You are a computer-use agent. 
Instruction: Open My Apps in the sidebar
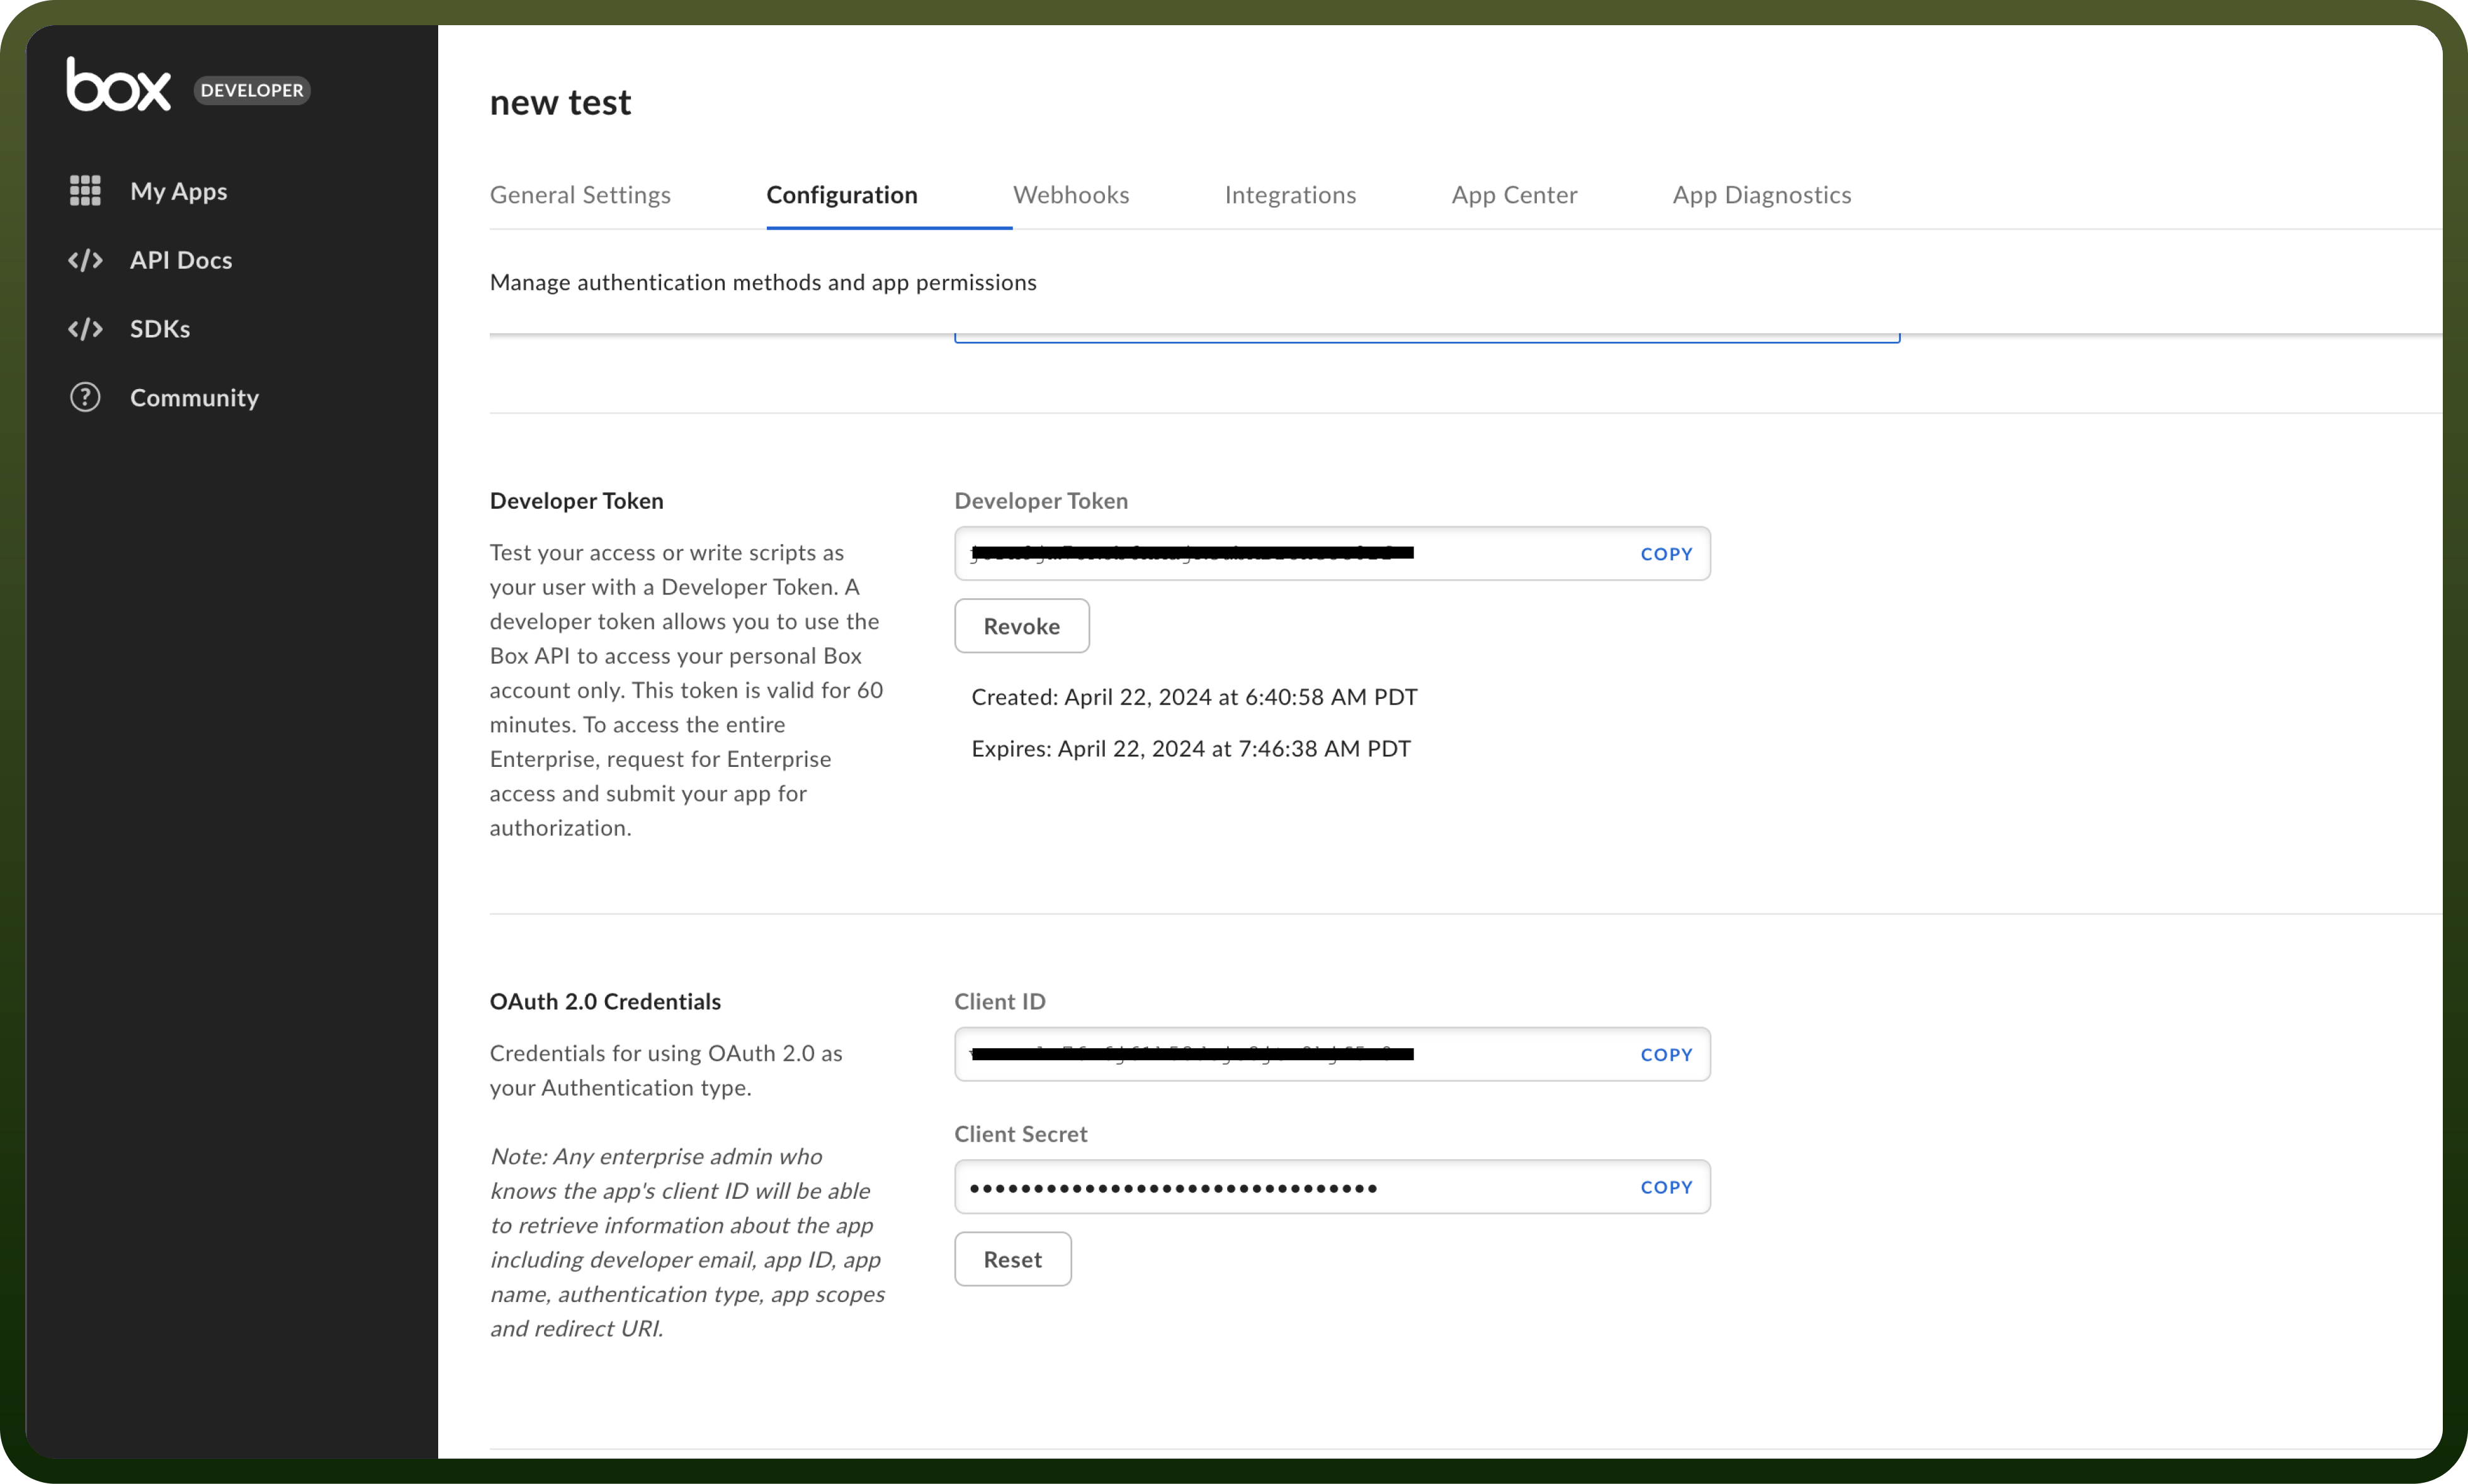coord(178,191)
